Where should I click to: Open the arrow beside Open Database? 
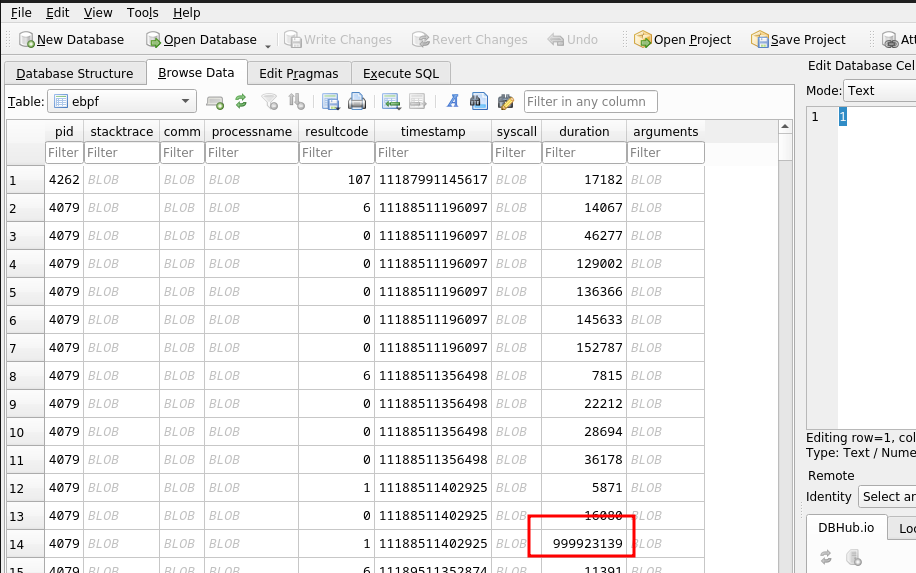click(x=268, y=44)
